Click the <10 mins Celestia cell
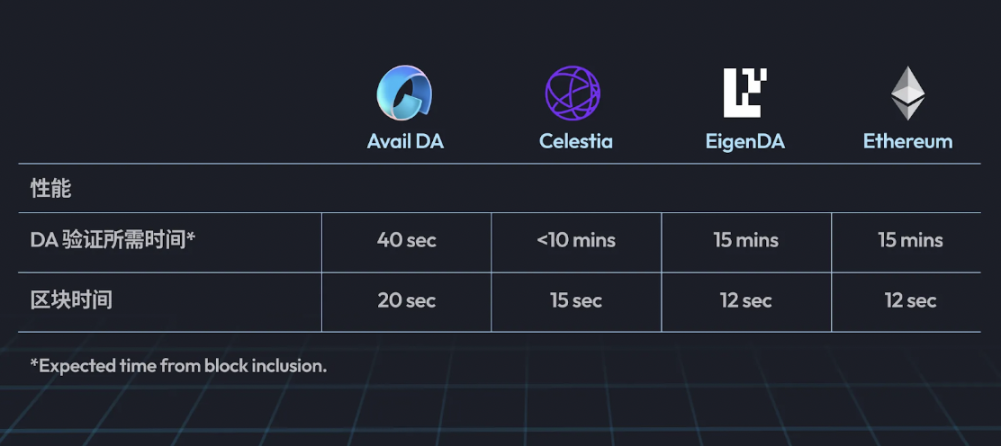Image resolution: width=1001 pixels, height=446 pixels. tap(576, 241)
